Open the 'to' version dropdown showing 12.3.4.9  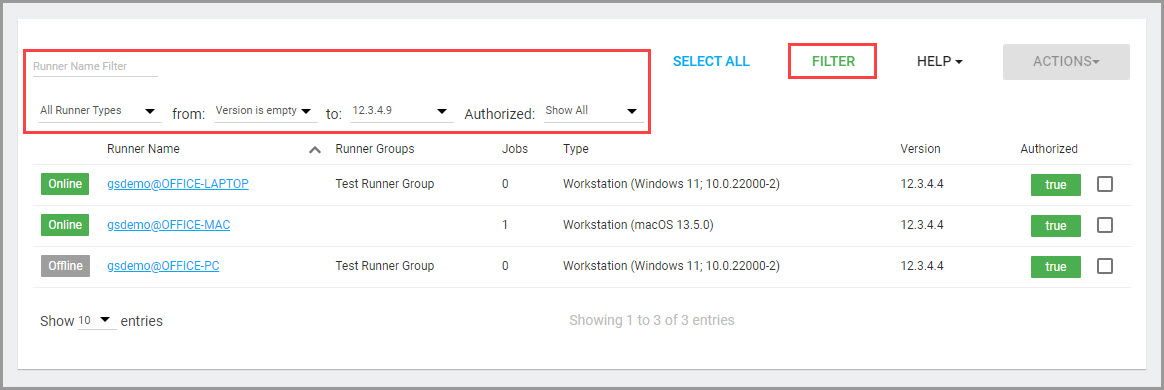(402, 111)
